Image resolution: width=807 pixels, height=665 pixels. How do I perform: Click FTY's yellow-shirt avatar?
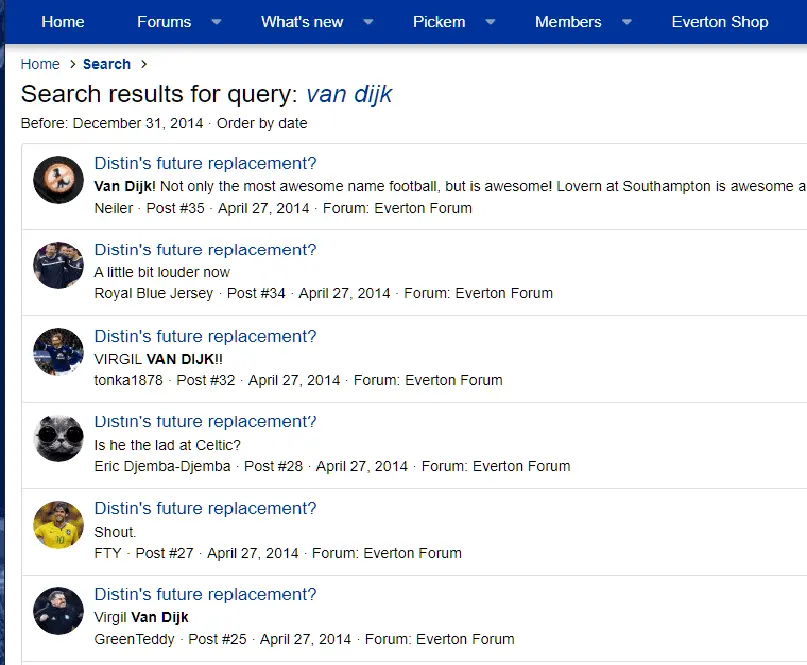pyautogui.click(x=58, y=525)
